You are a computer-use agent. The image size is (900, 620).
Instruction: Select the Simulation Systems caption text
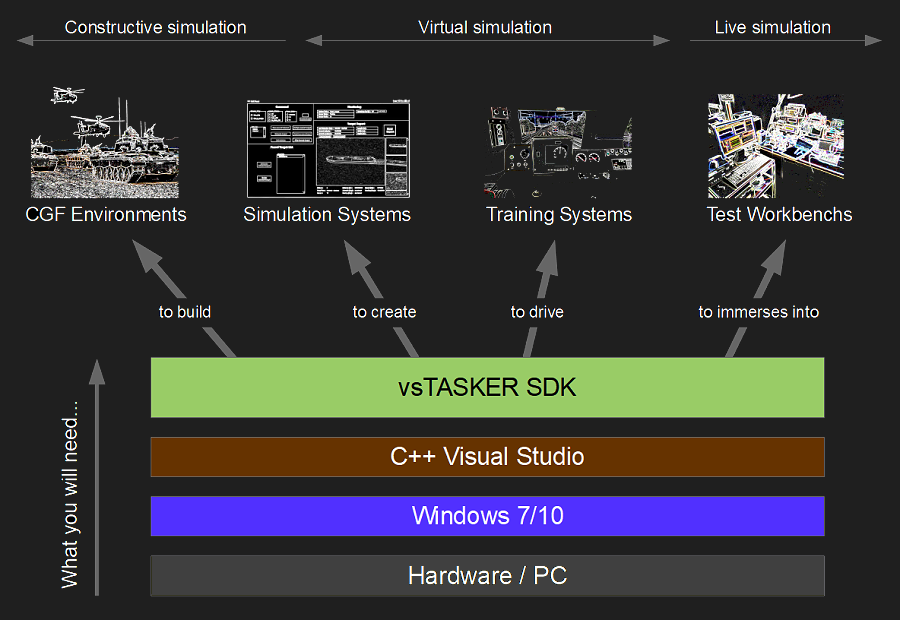pos(327,214)
